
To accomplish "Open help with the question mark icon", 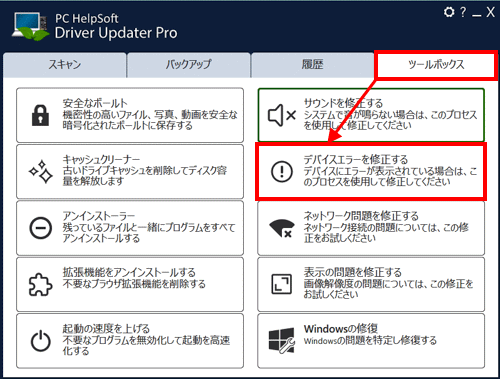I will pyautogui.click(x=463, y=12).
